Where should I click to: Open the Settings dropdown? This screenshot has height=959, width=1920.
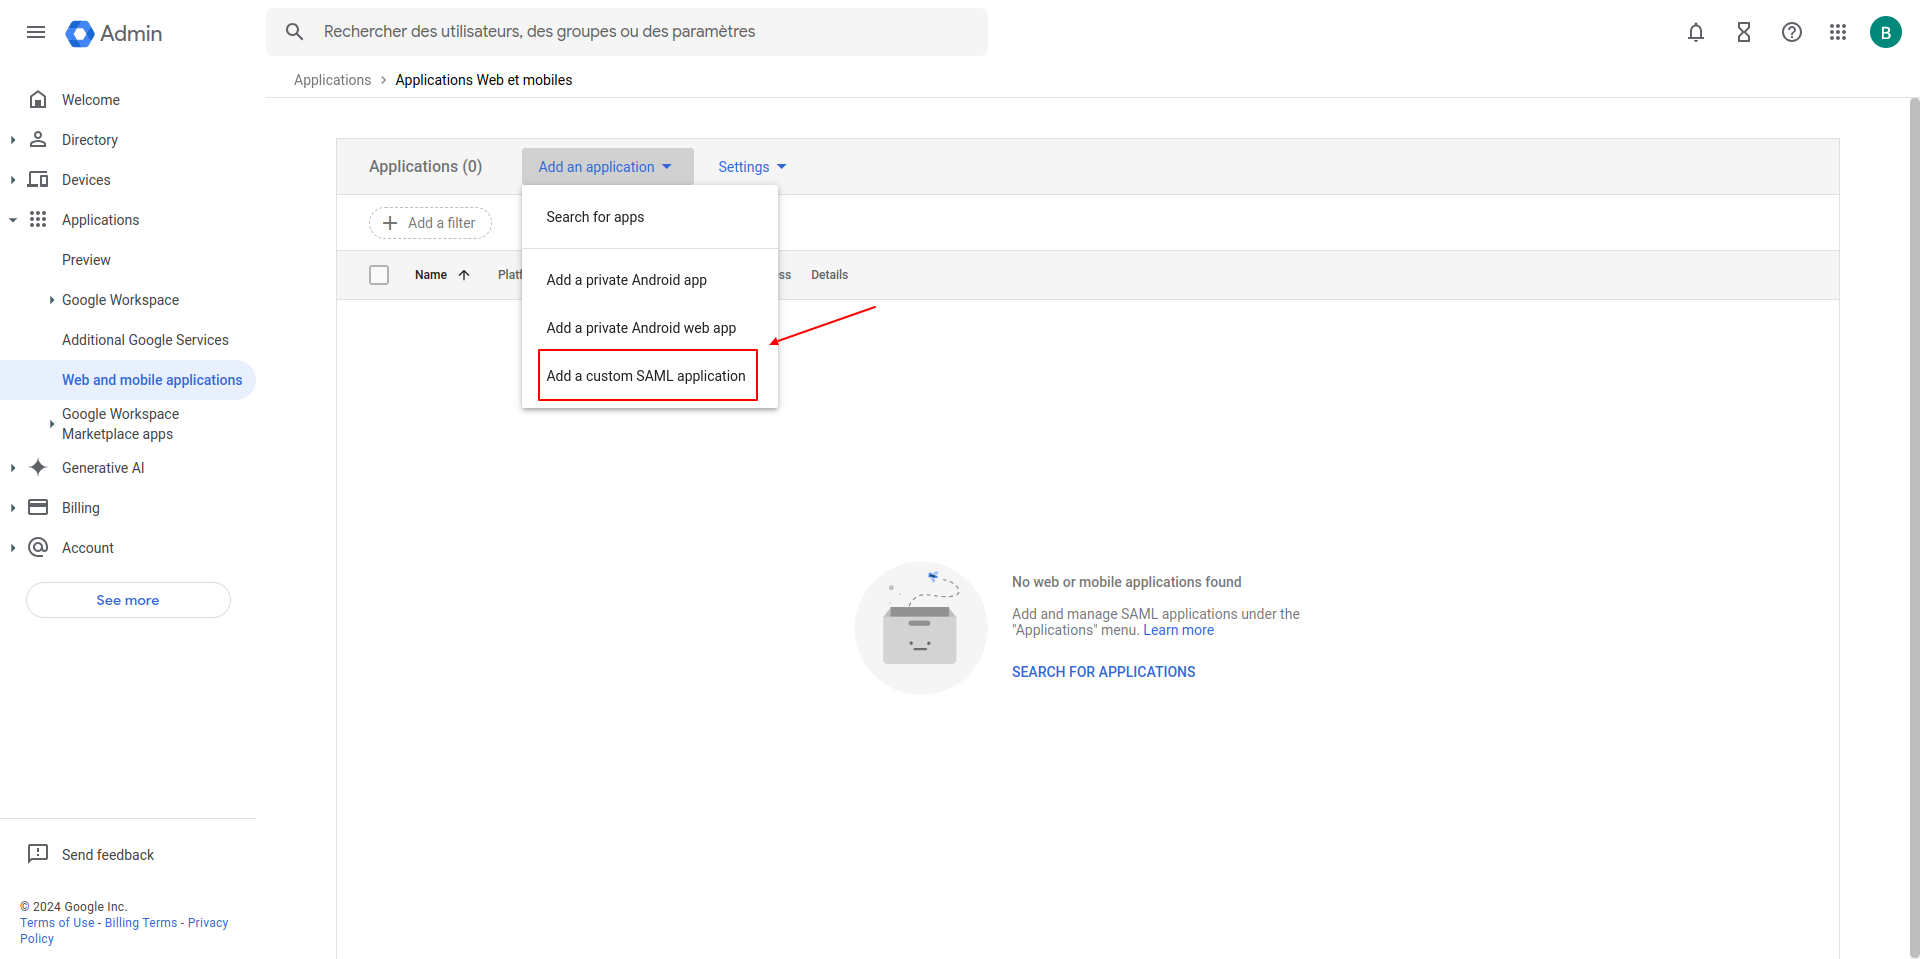752,167
